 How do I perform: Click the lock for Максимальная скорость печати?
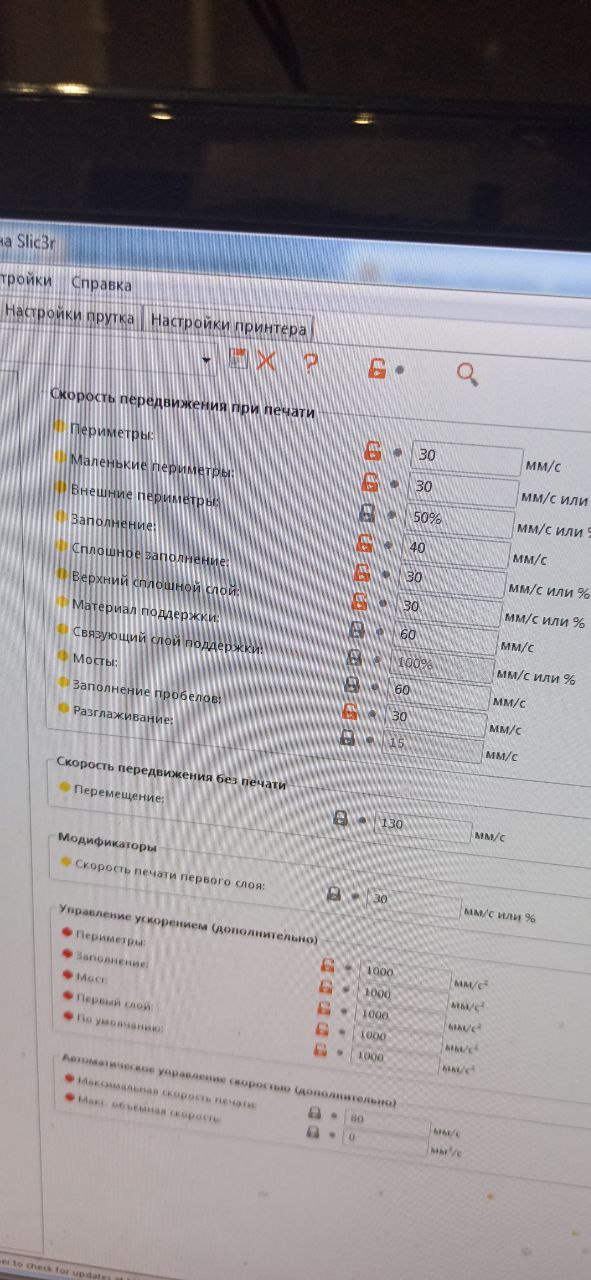coord(314,1113)
